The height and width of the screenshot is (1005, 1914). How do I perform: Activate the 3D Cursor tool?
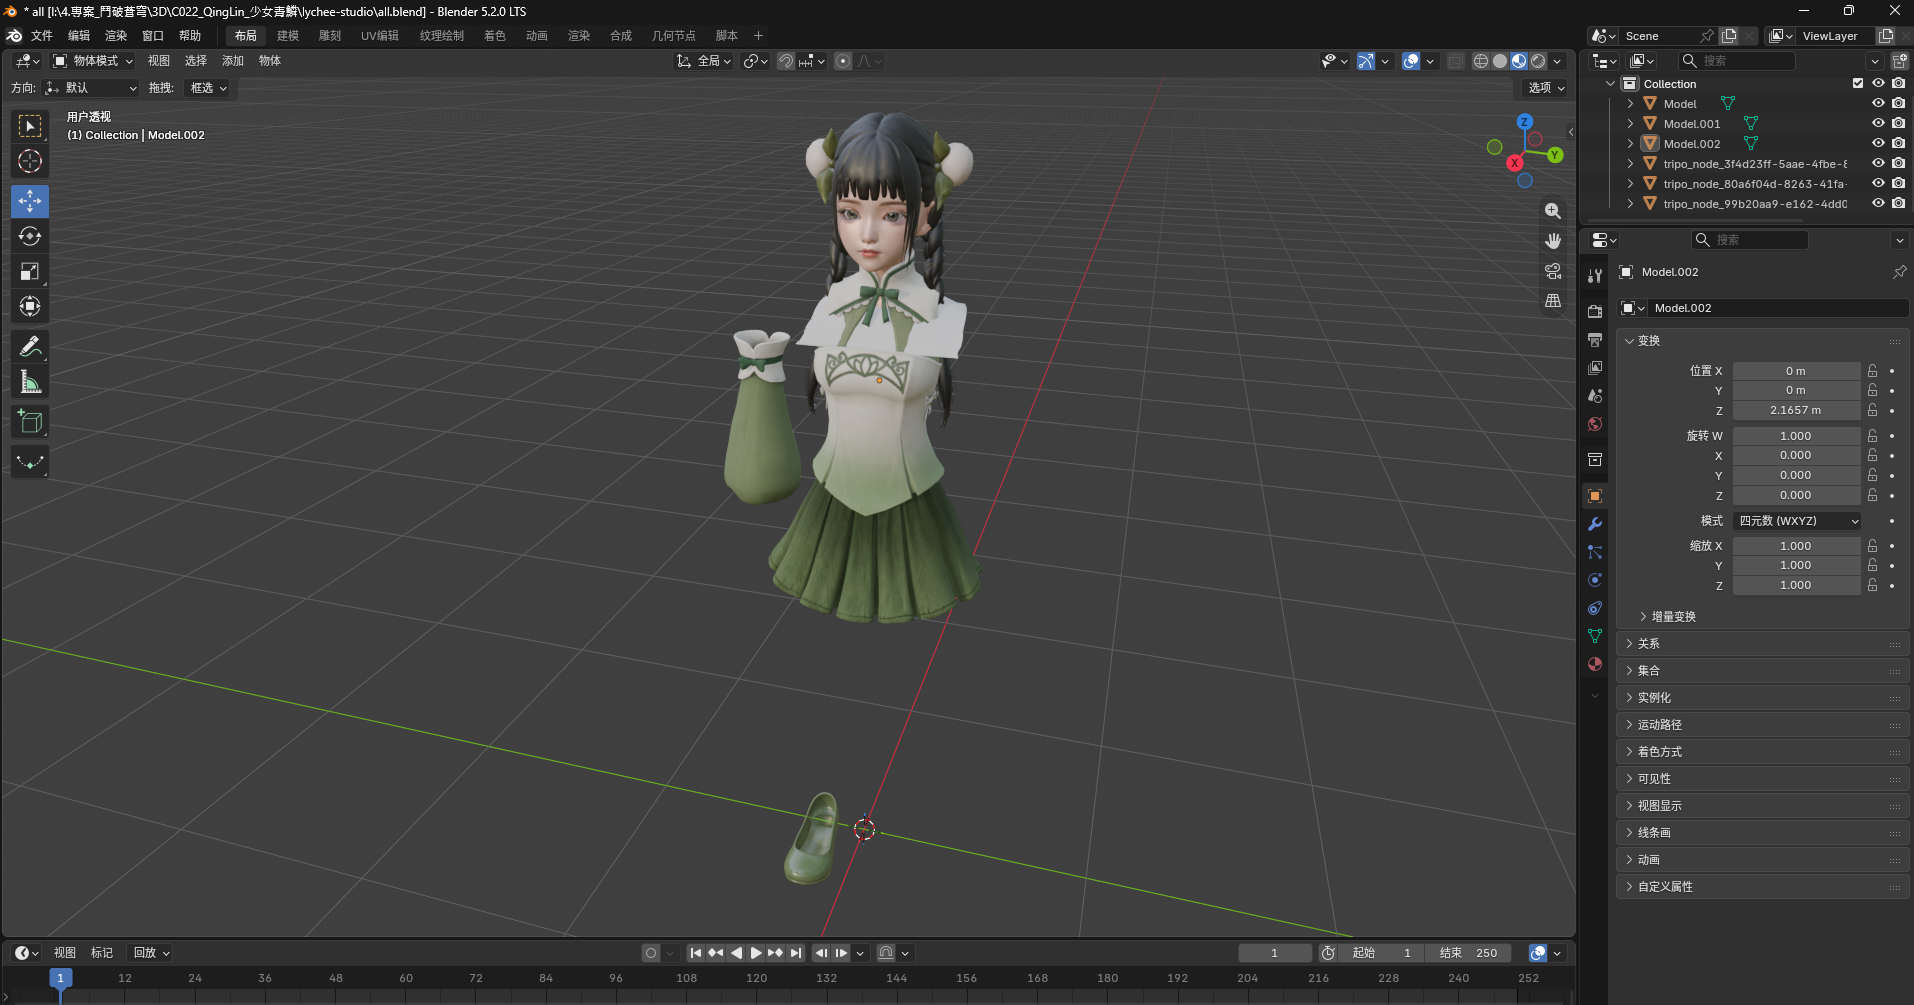pos(30,161)
